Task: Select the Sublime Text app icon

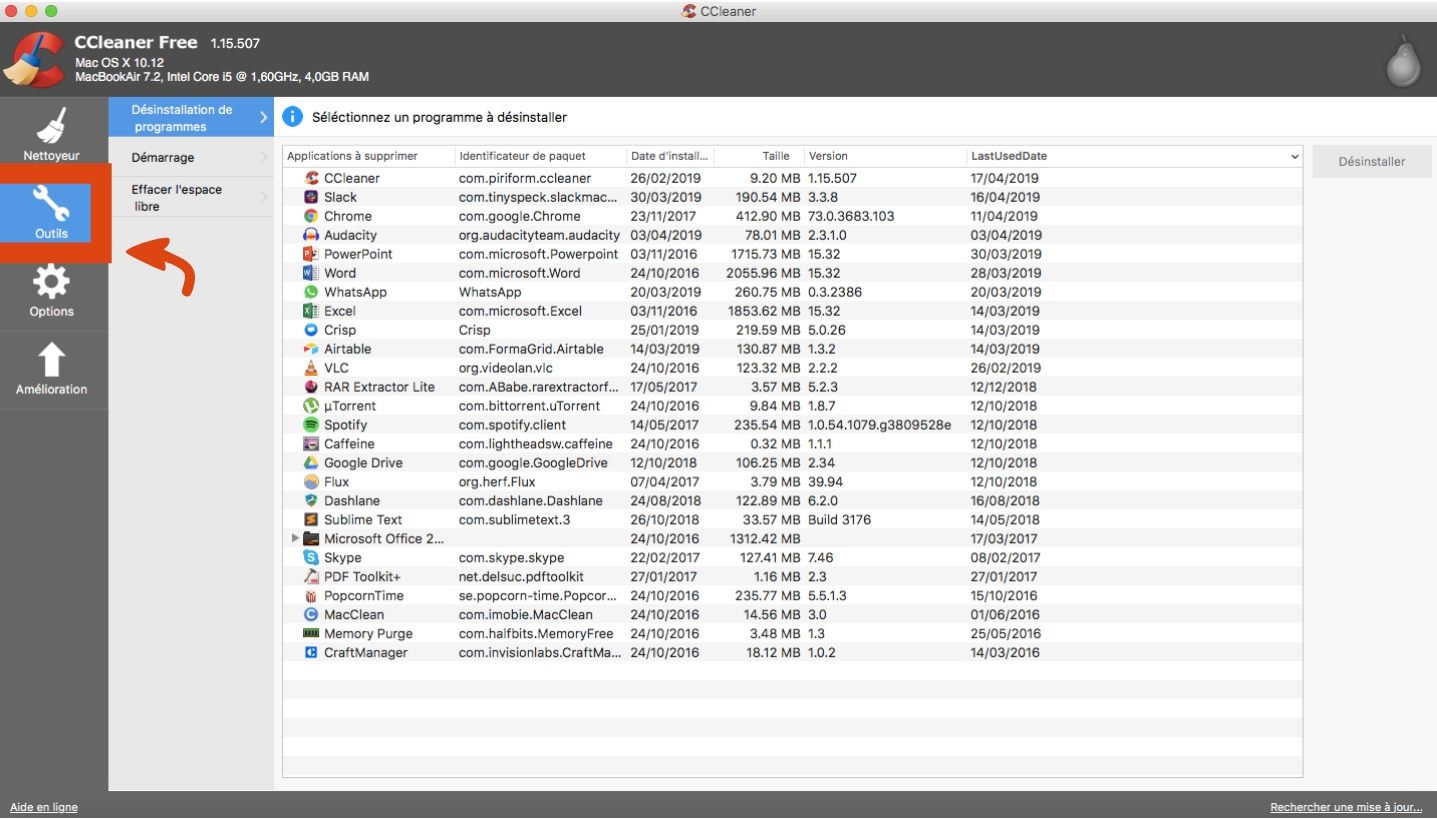Action: [311, 520]
